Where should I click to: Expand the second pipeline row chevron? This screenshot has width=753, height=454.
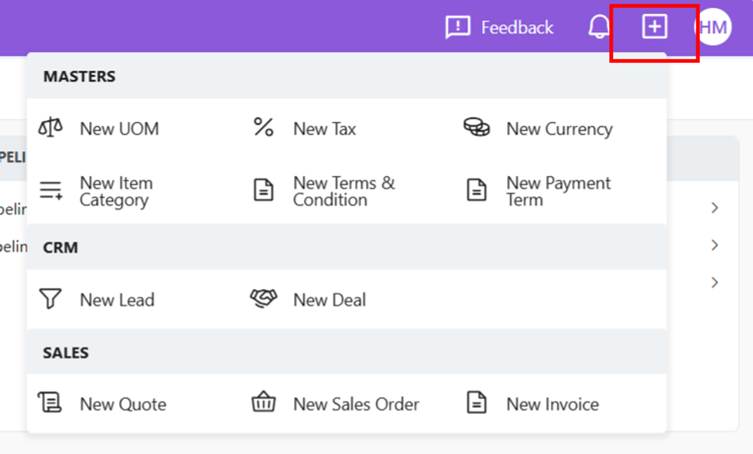click(715, 245)
